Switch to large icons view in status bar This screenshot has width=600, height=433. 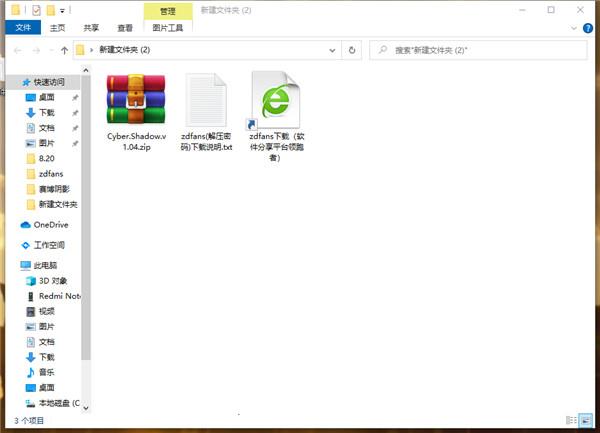pyautogui.click(x=585, y=420)
